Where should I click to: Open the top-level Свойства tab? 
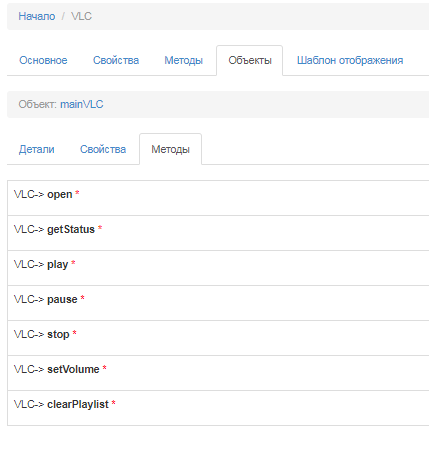pyautogui.click(x=116, y=60)
